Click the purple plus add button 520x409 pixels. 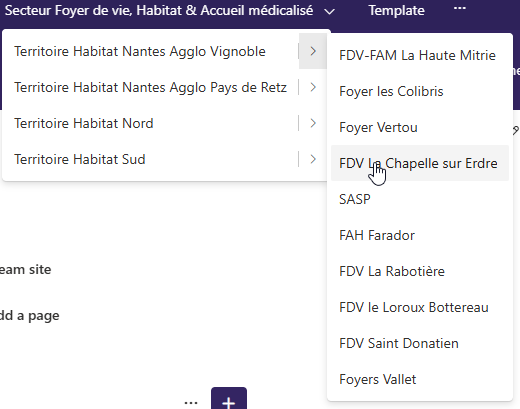(229, 399)
